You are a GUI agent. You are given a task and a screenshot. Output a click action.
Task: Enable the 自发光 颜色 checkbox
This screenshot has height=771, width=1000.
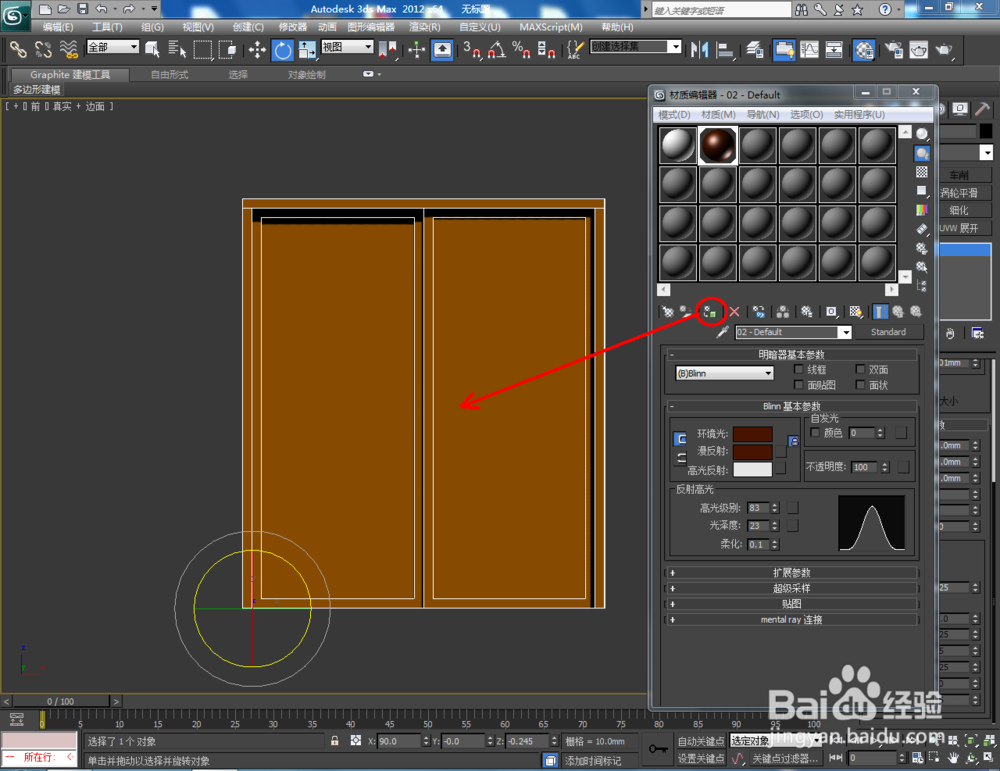tap(814, 432)
